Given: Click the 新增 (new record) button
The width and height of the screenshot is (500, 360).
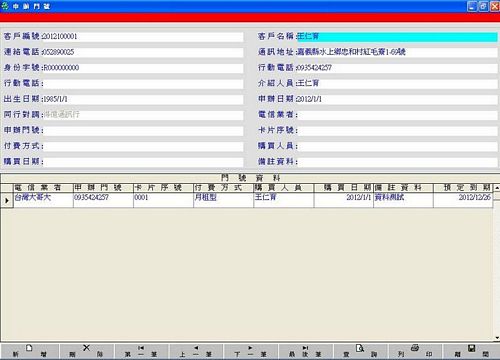Looking at the screenshot, I should tap(29, 351).
